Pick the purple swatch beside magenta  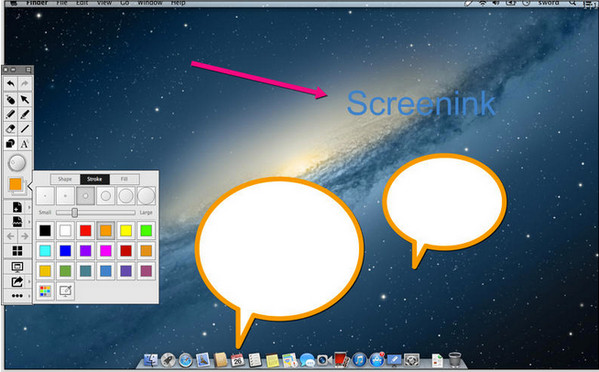[86, 251]
